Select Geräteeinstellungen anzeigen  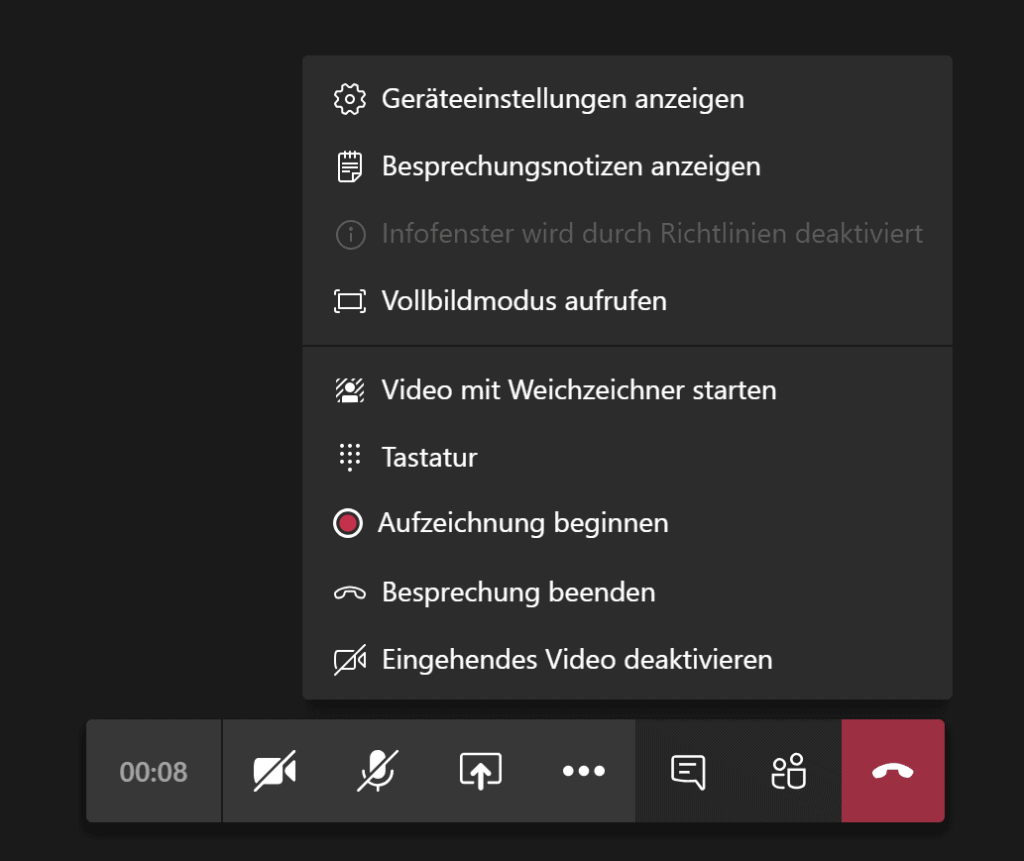627,99
